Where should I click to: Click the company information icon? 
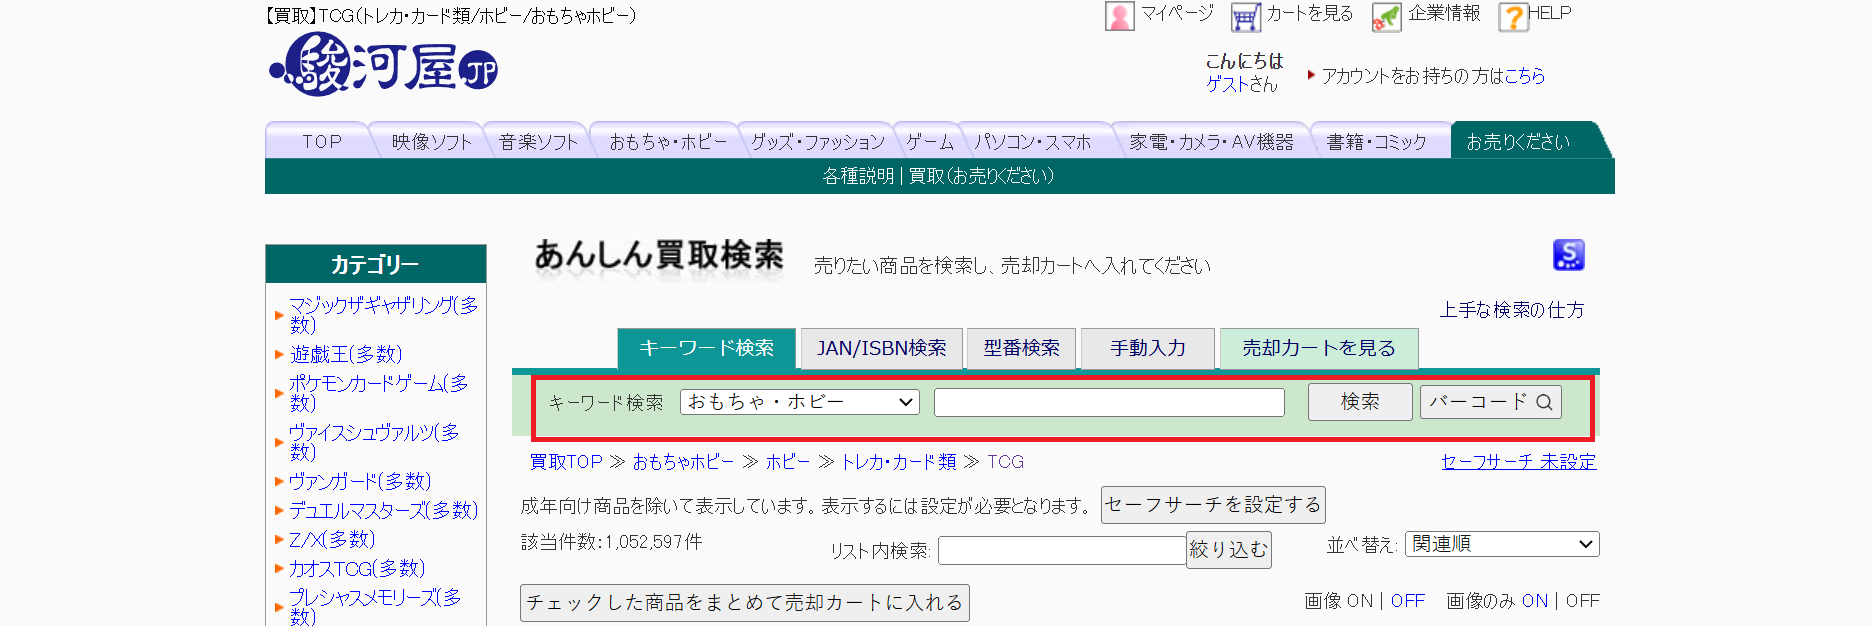coord(1386,17)
